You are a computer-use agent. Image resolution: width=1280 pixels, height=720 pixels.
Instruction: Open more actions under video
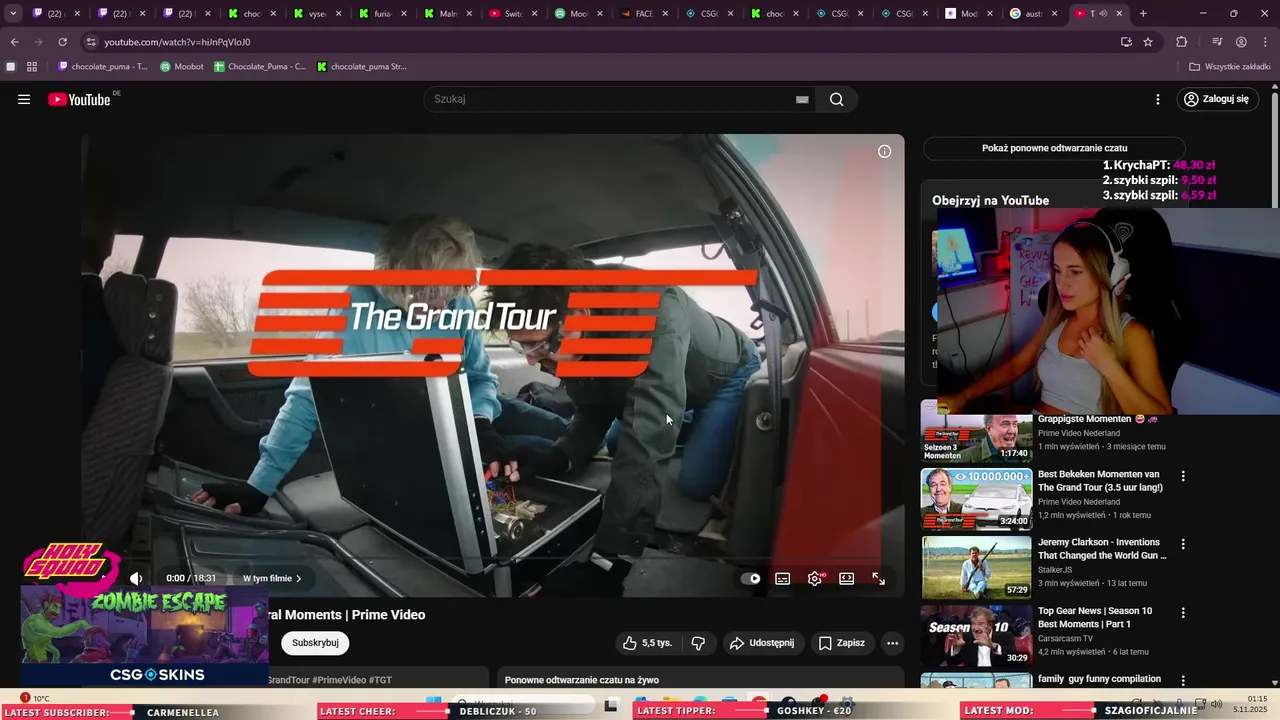click(x=892, y=643)
